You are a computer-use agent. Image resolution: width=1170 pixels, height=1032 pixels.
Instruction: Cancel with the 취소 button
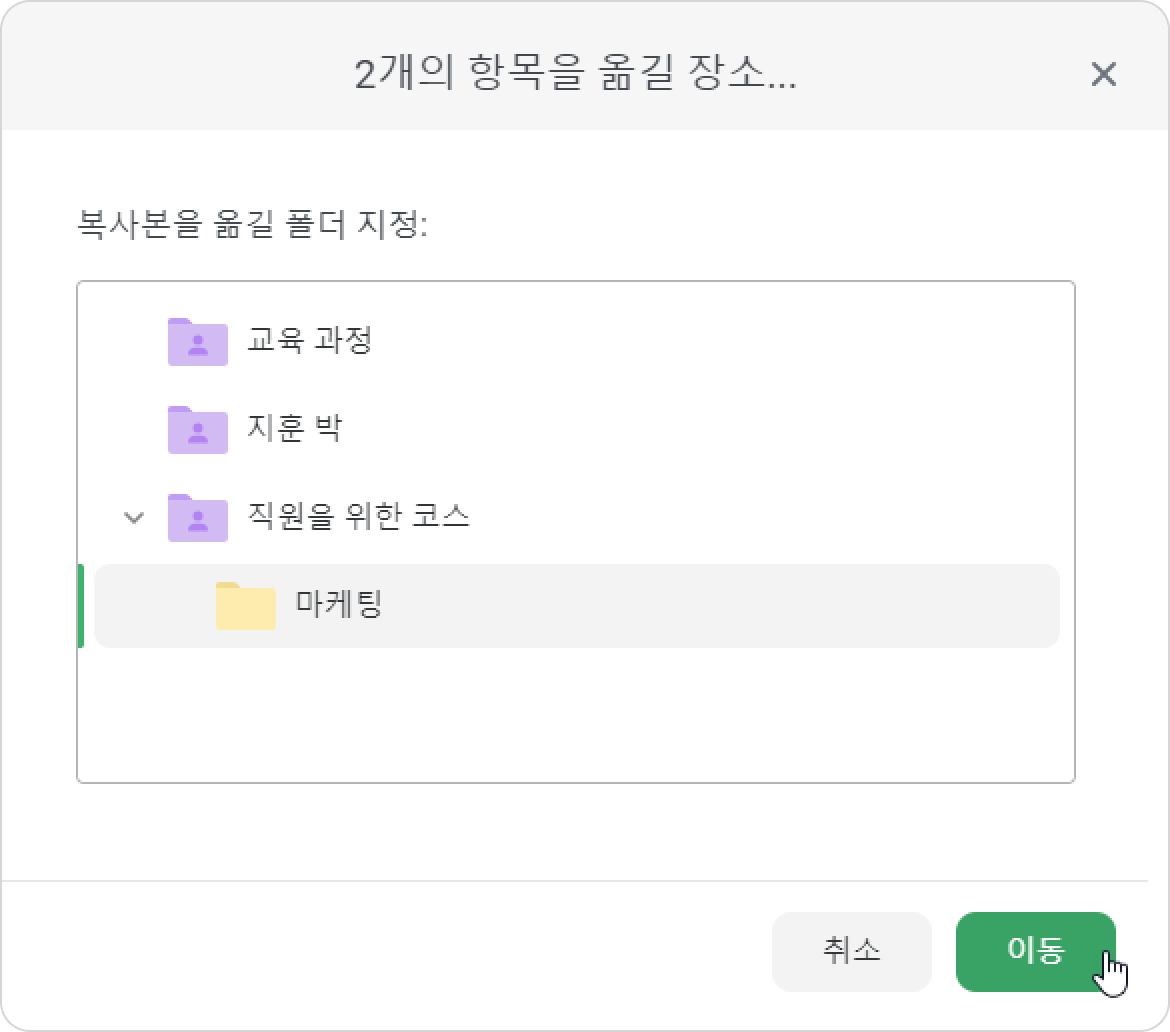click(851, 951)
